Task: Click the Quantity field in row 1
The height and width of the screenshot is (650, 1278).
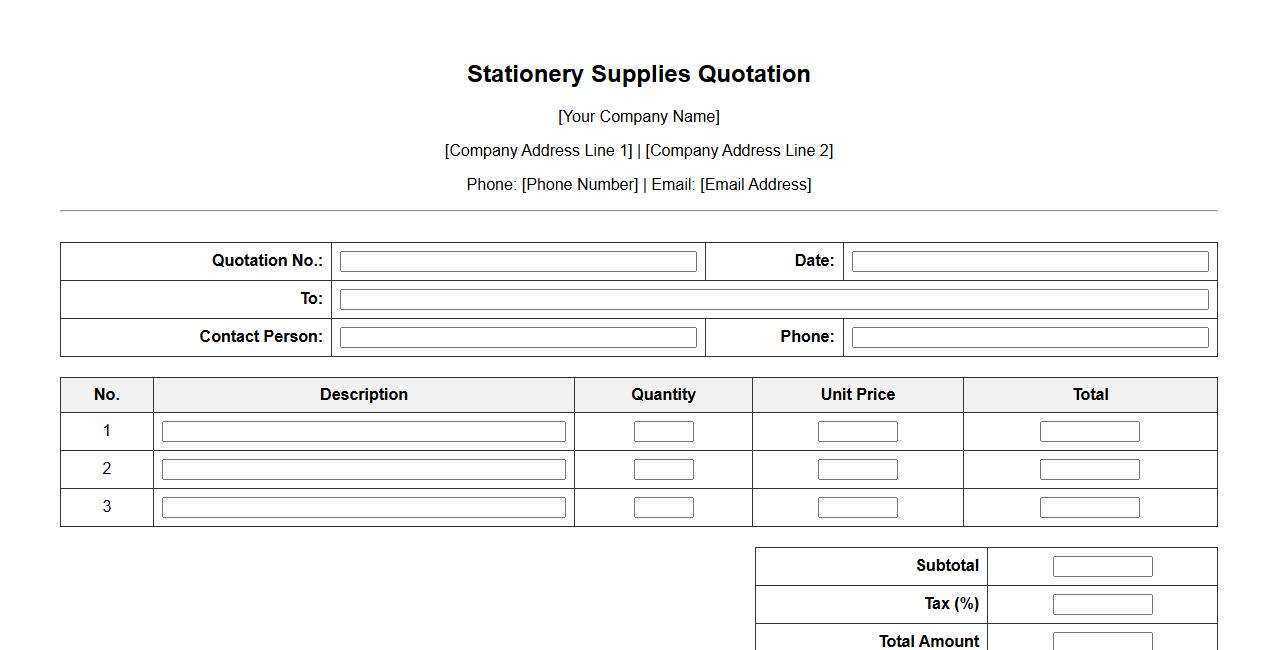Action: (664, 432)
